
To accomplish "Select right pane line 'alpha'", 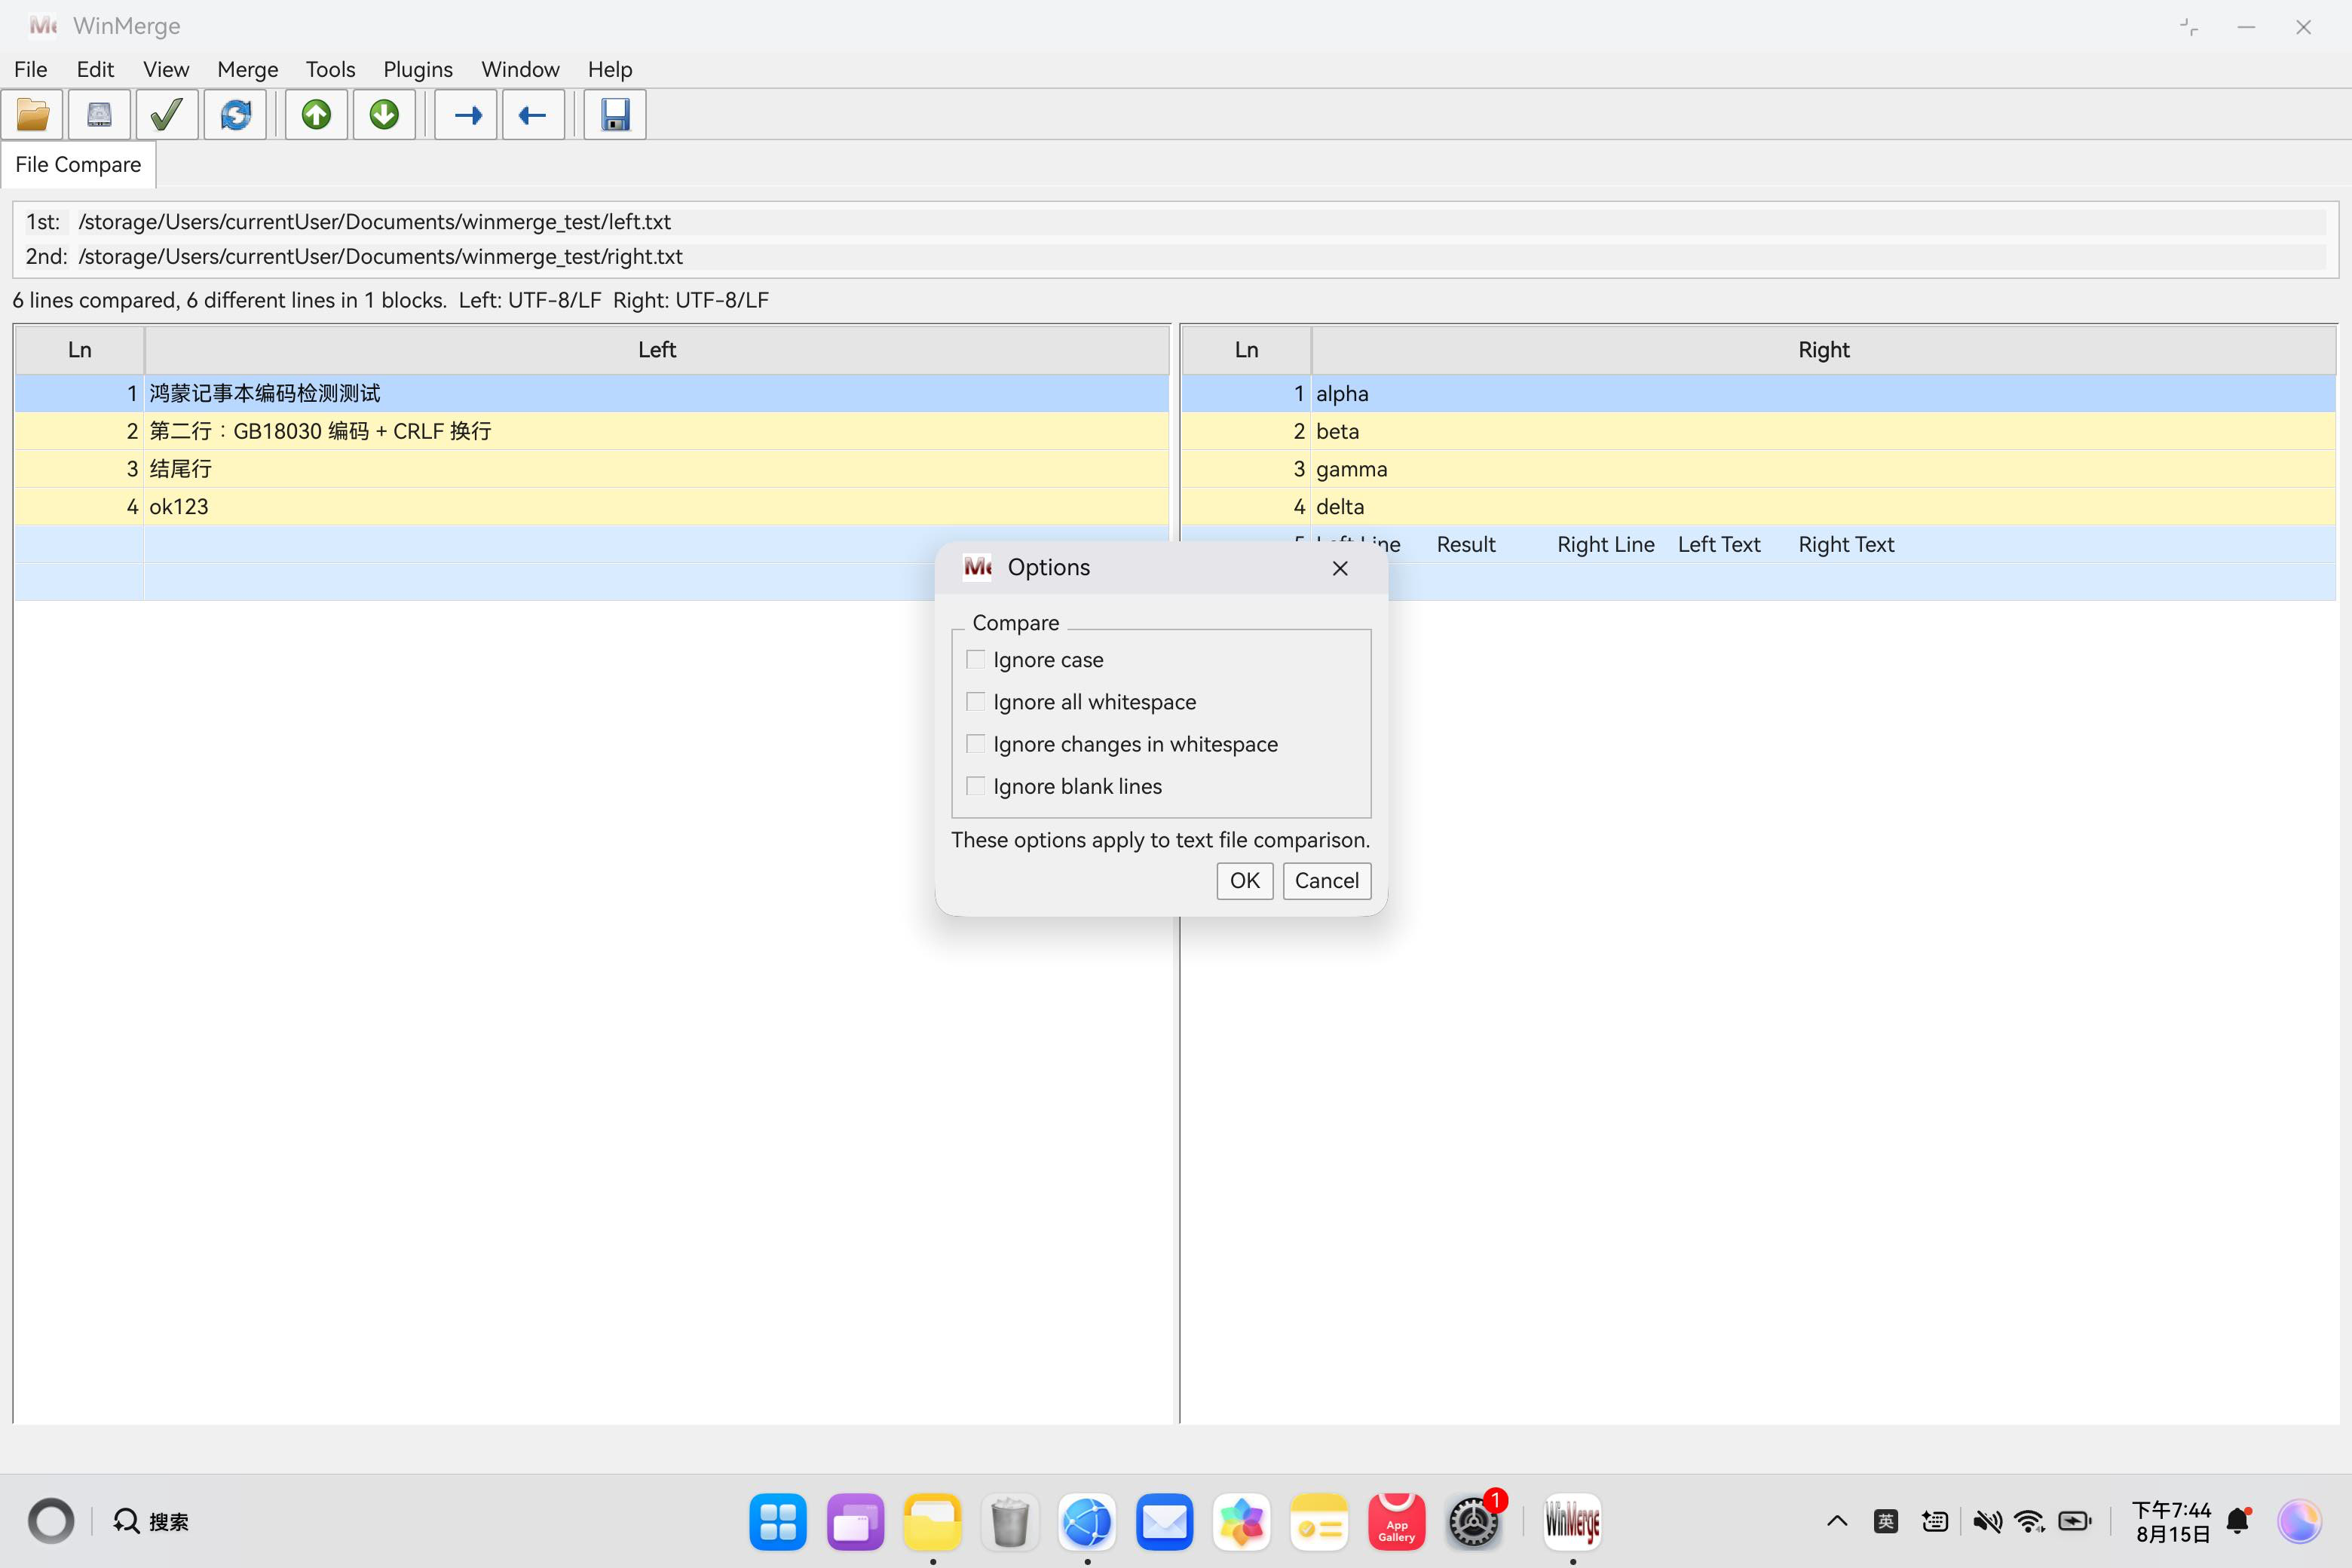I will (1759, 394).
